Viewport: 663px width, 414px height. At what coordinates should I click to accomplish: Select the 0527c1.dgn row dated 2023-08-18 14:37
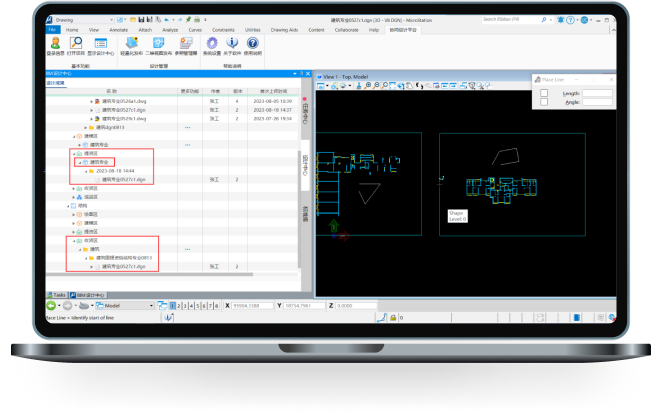tap(173, 110)
